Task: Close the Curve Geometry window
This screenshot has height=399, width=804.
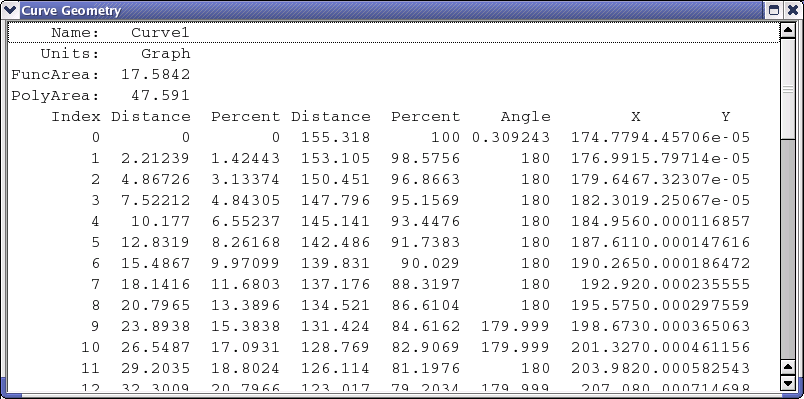Action: point(792,10)
